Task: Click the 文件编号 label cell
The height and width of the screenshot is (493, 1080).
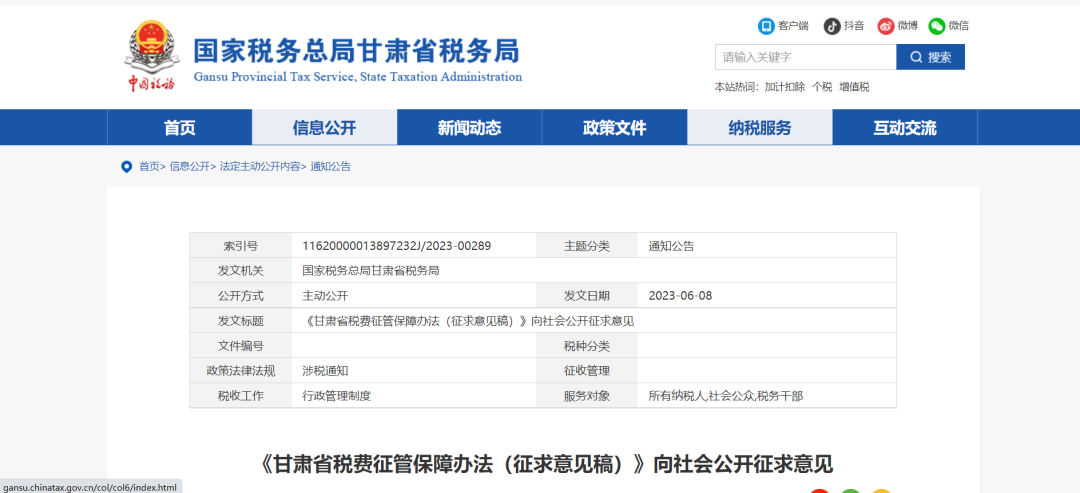Action: 241,346
